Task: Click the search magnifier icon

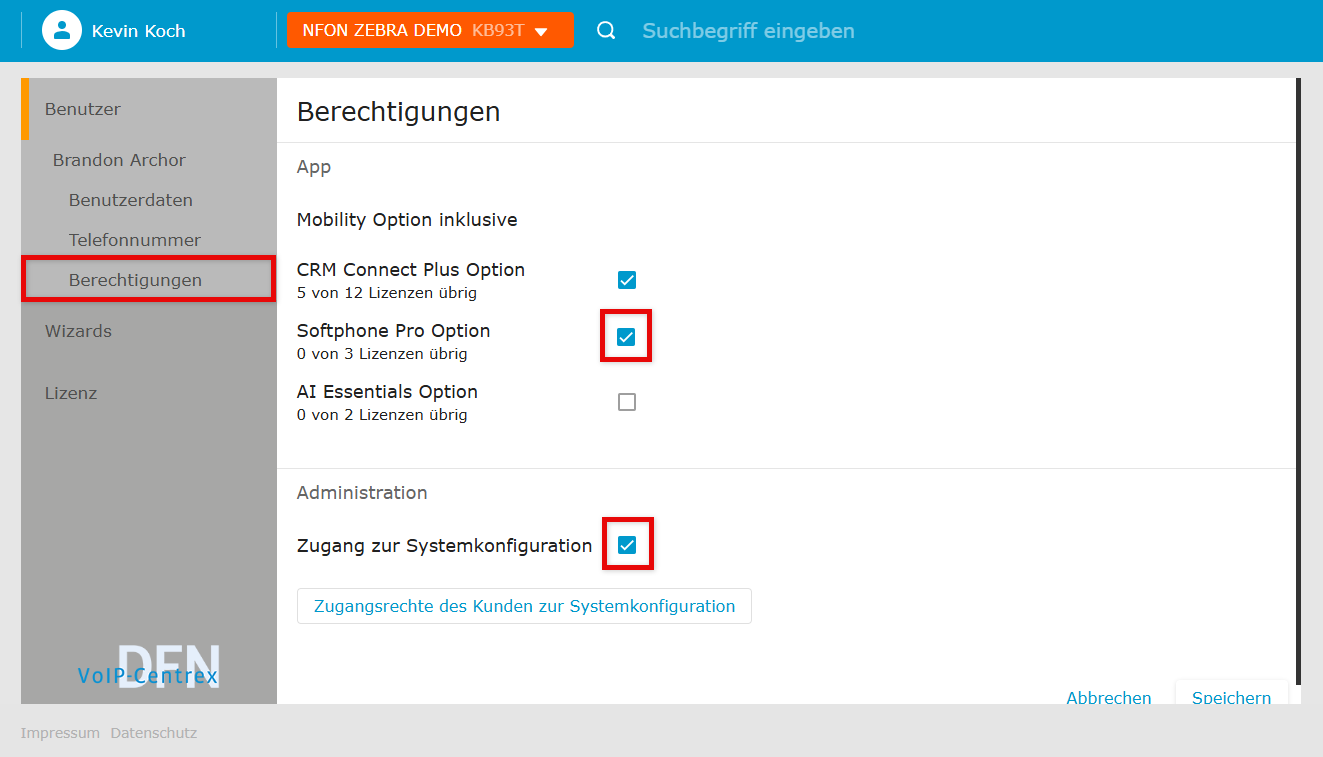Action: tap(606, 30)
